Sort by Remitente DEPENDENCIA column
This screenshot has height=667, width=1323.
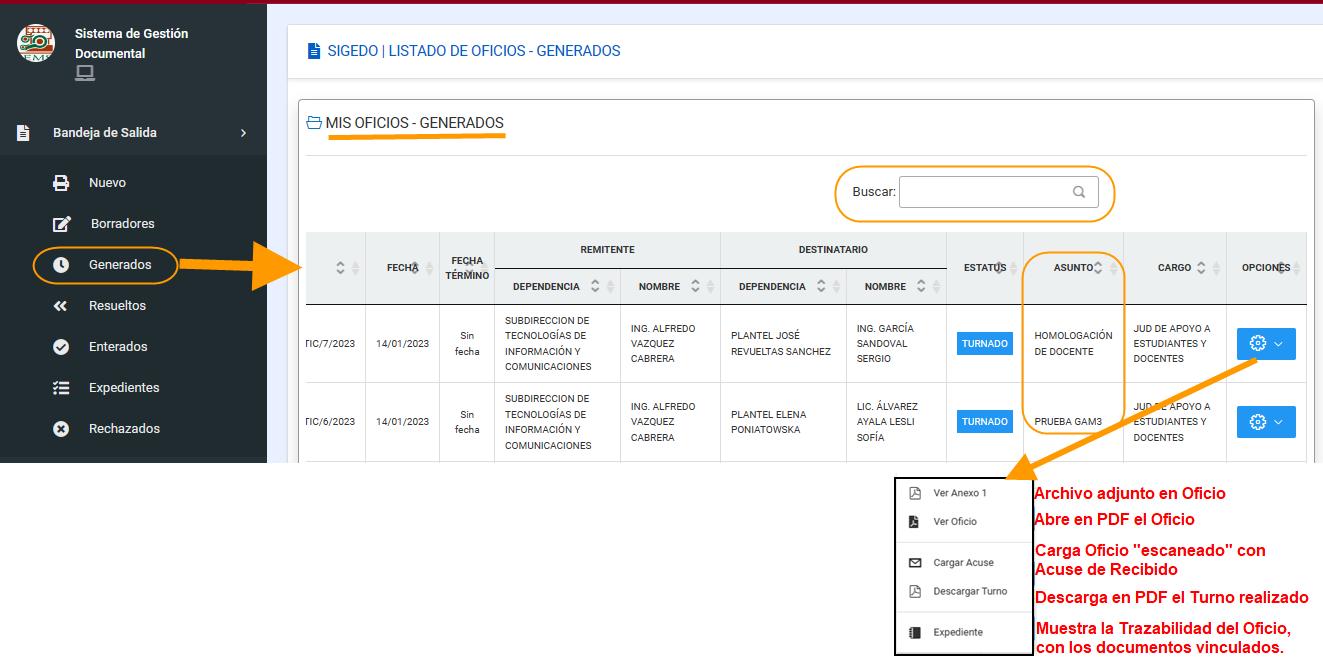coord(557,287)
